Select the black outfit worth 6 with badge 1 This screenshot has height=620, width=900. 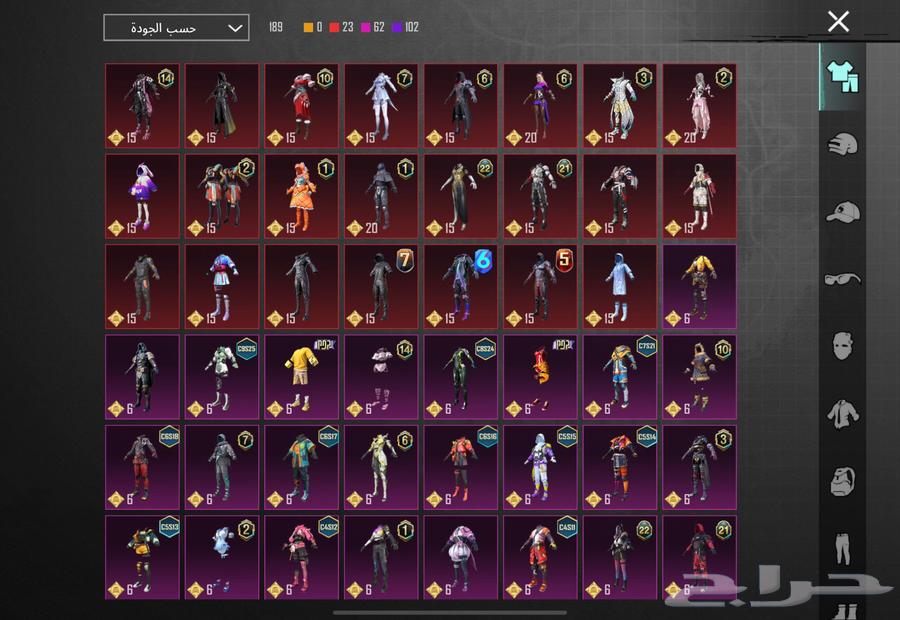pos(381,557)
